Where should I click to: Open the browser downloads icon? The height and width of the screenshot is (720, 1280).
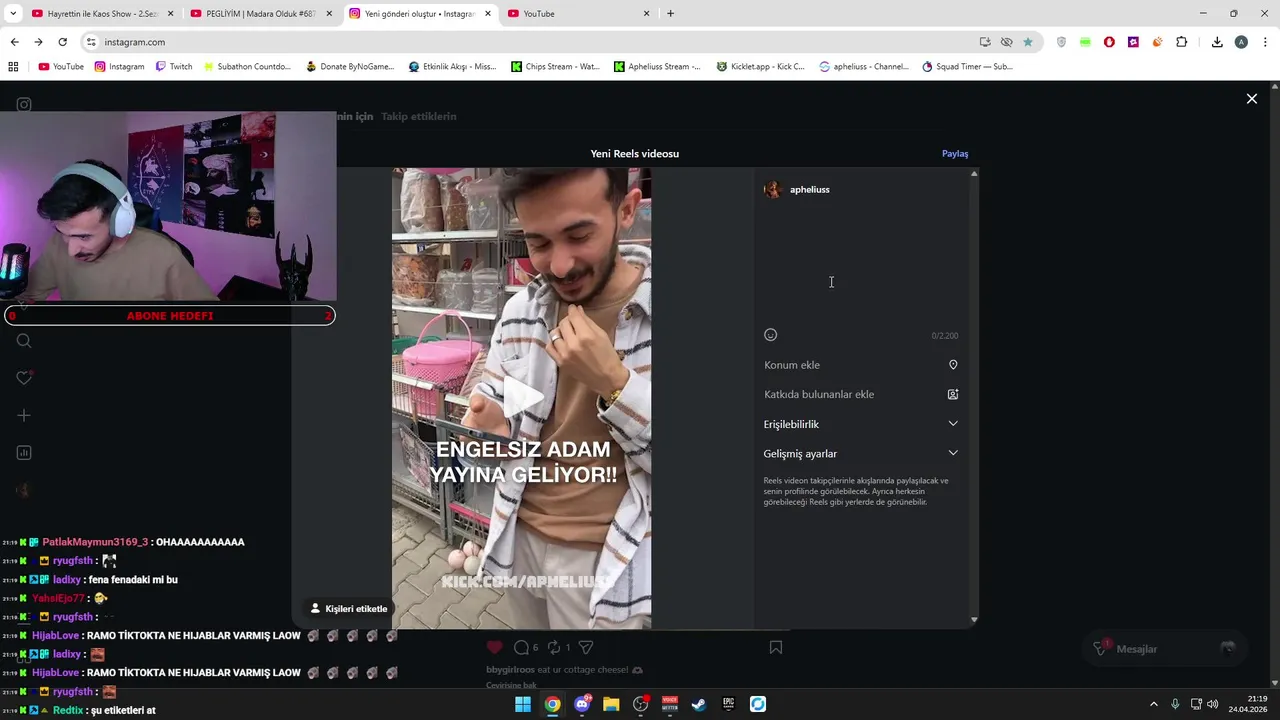click(1217, 42)
